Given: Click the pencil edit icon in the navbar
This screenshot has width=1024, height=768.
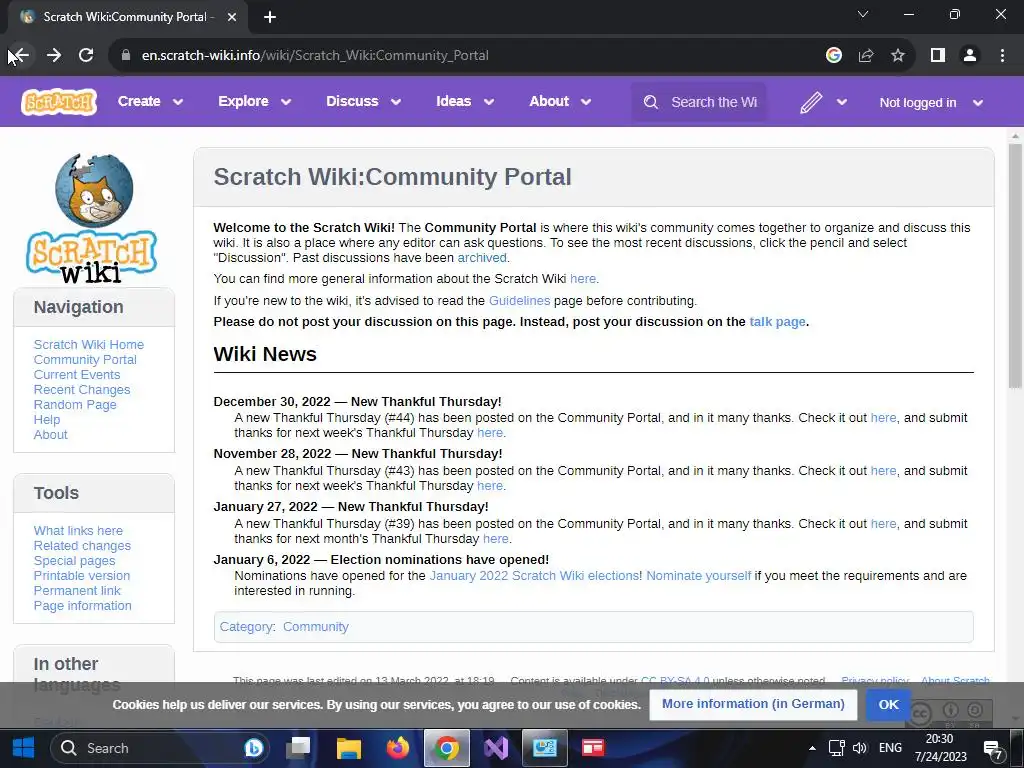Looking at the screenshot, I should point(810,103).
